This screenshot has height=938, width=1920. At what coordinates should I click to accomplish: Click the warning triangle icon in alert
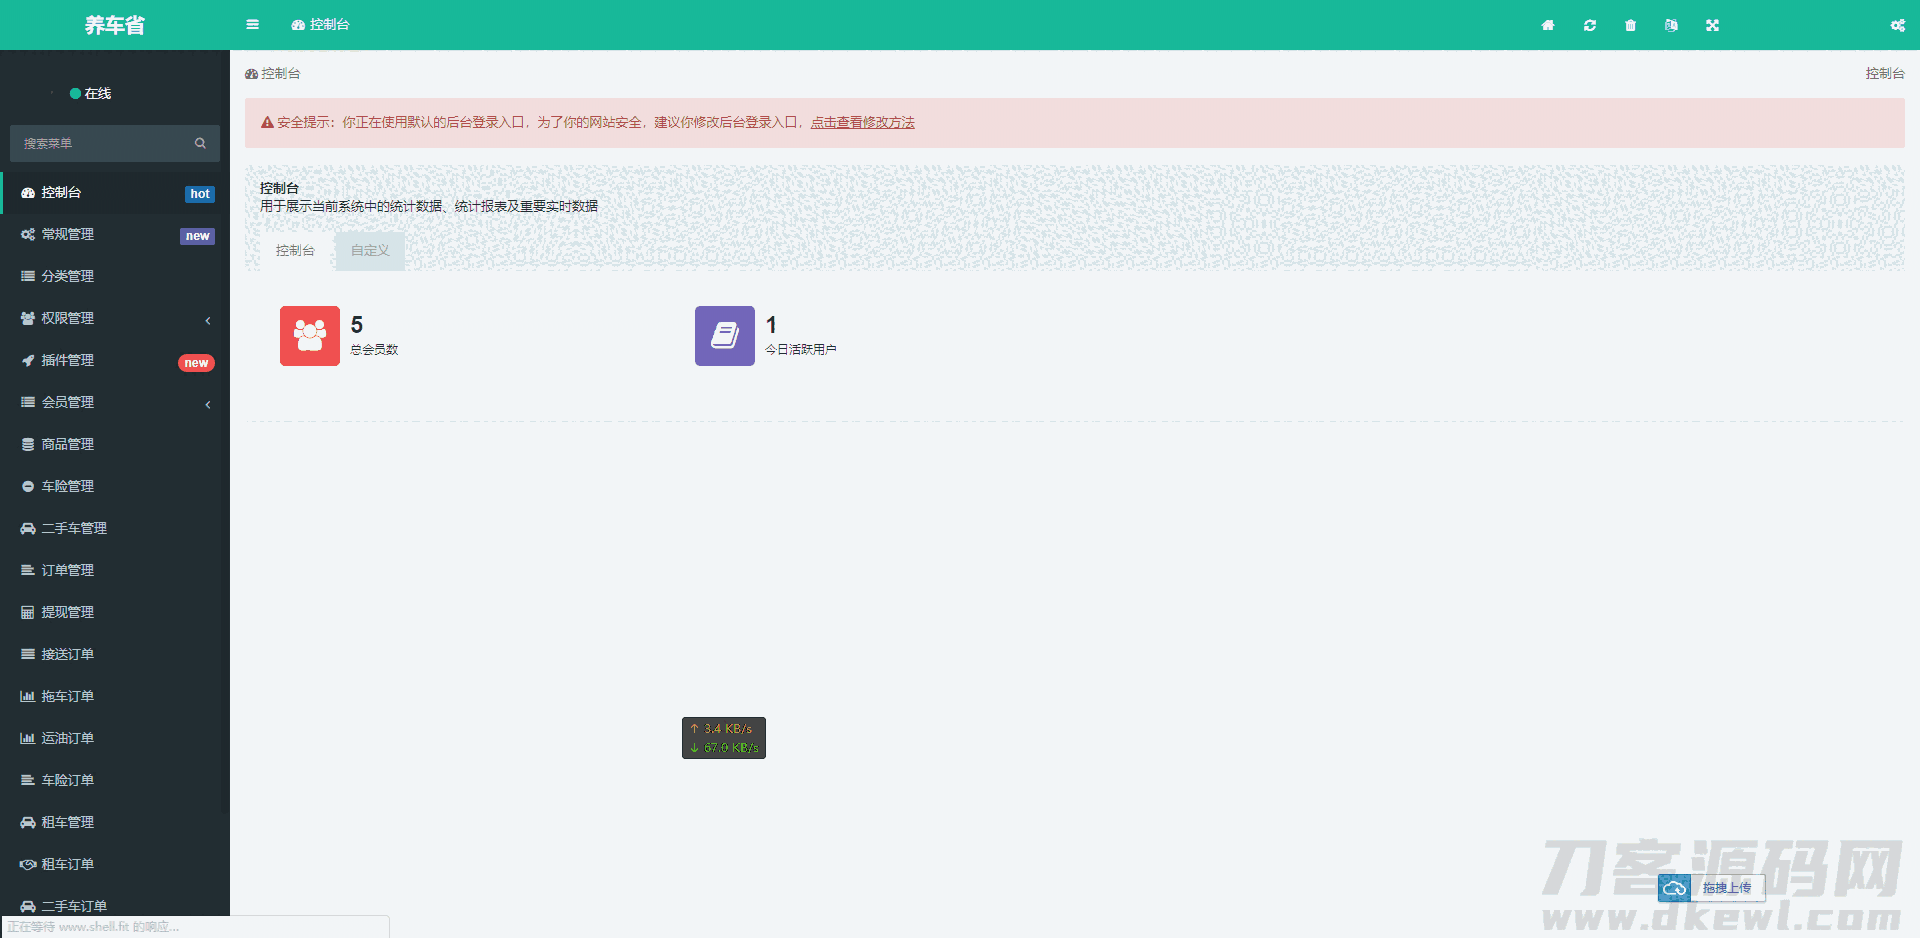[267, 123]
